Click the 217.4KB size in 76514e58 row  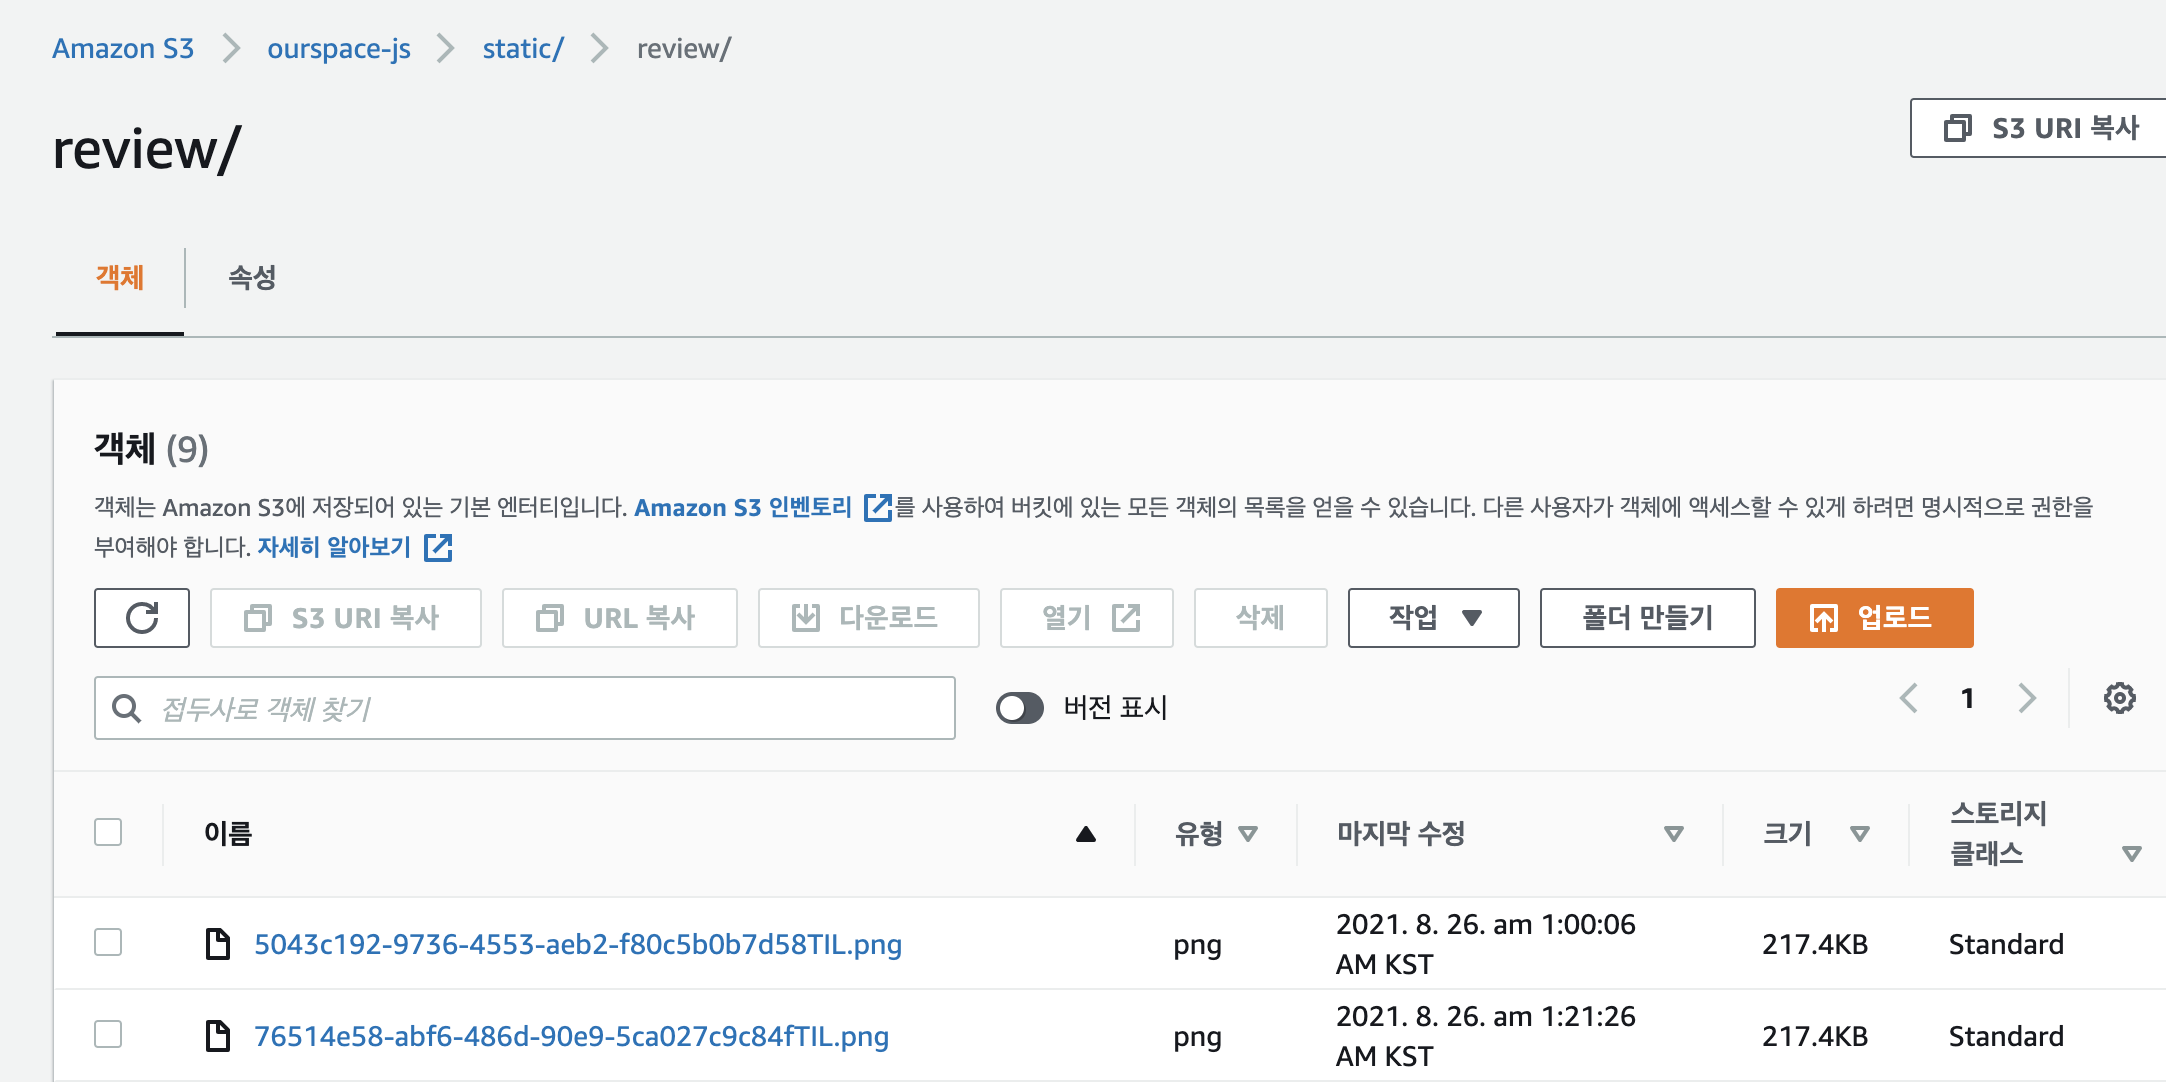pos(1815,1036)
